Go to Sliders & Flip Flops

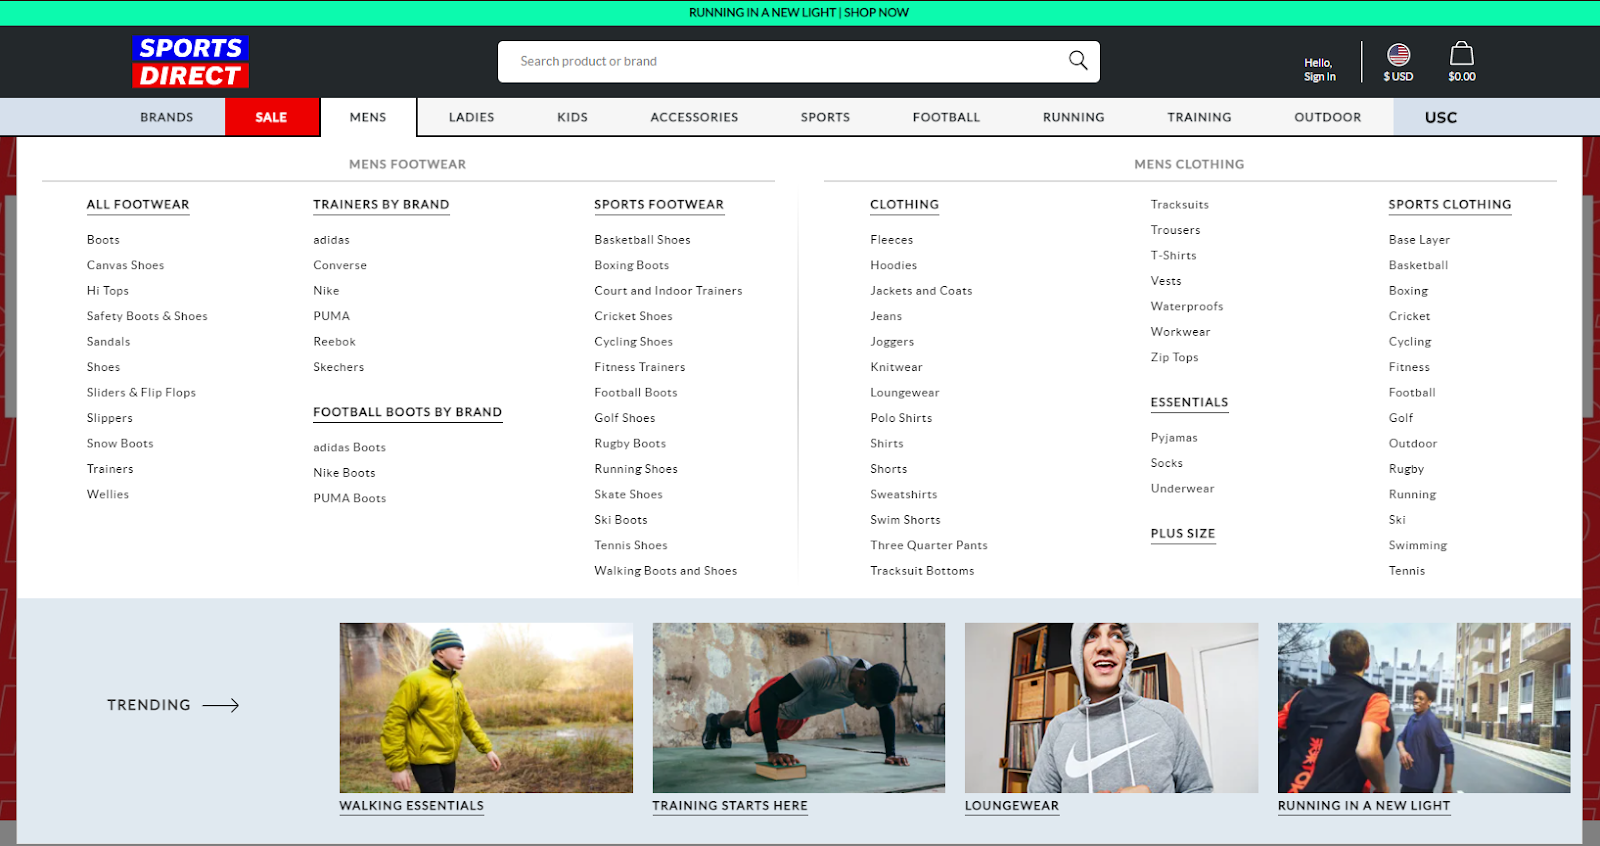[141, 392]
